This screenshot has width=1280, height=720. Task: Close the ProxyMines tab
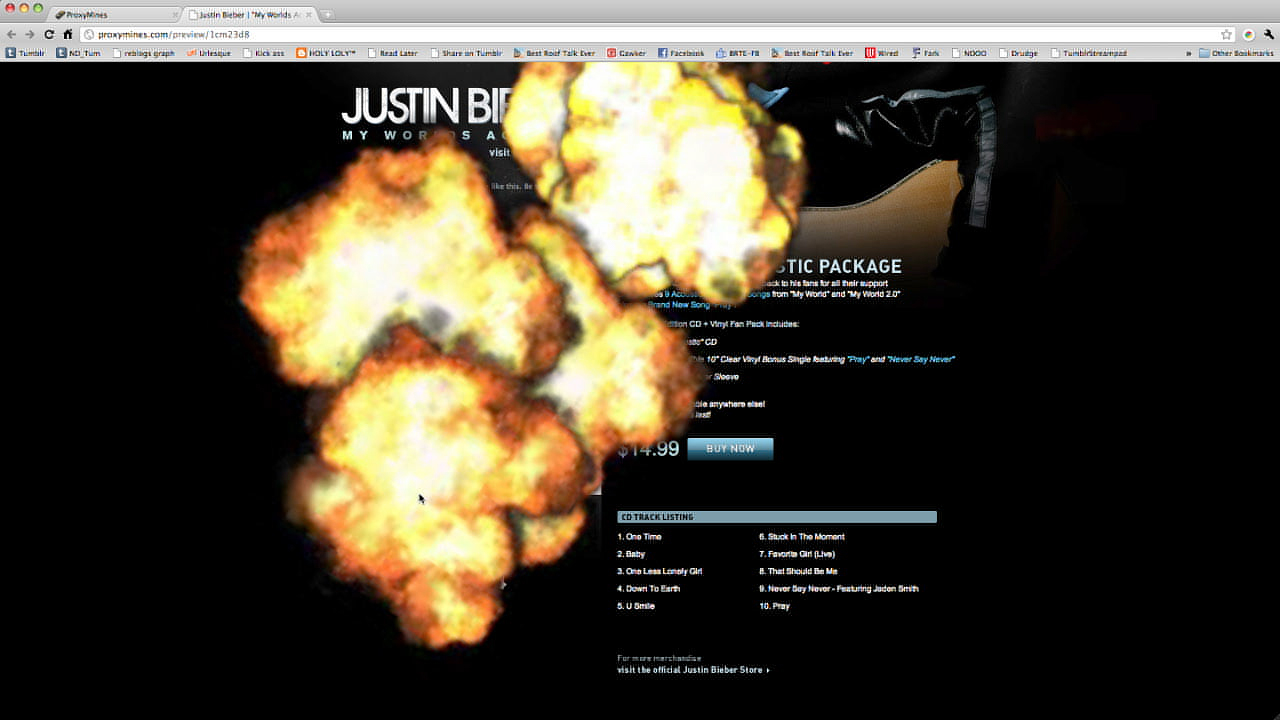pos(175,15)
